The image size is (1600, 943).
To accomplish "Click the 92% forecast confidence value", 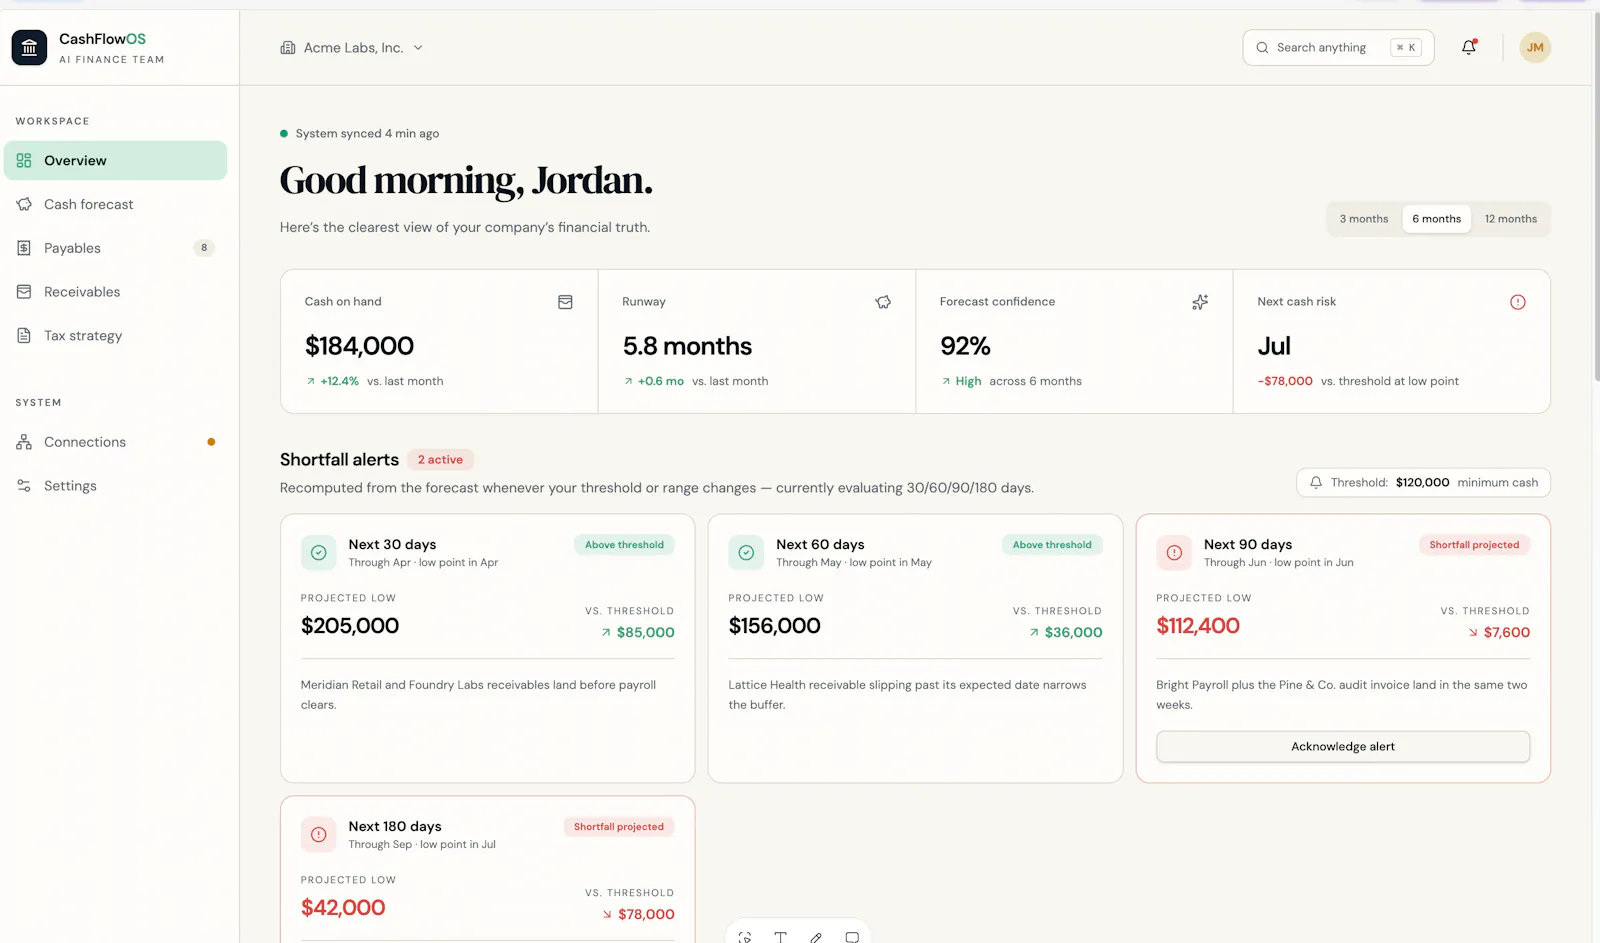I will click(965, 346).
